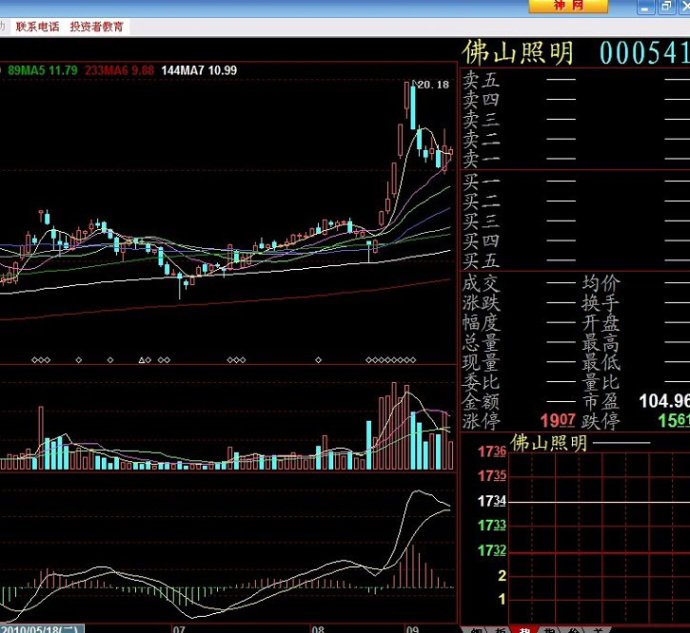Select the 买三 buy order row
The height and width of the screenshot is (633, 690).
(575, 221)
